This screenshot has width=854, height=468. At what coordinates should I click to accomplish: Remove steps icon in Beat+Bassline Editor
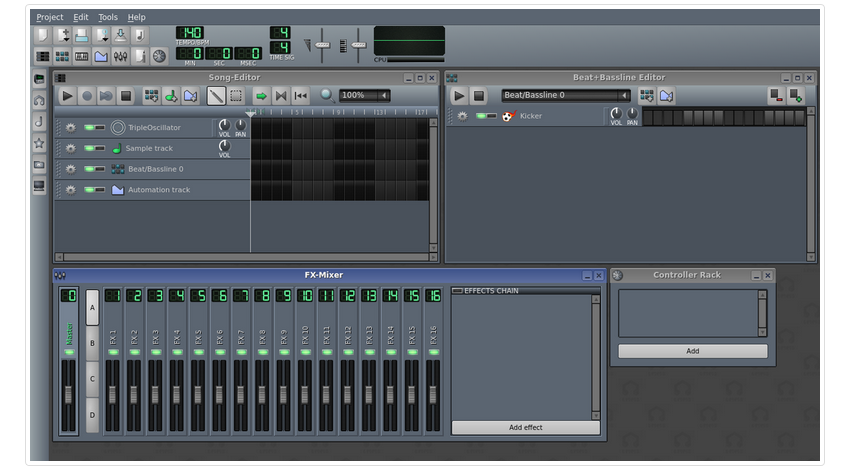pos(776,95)
